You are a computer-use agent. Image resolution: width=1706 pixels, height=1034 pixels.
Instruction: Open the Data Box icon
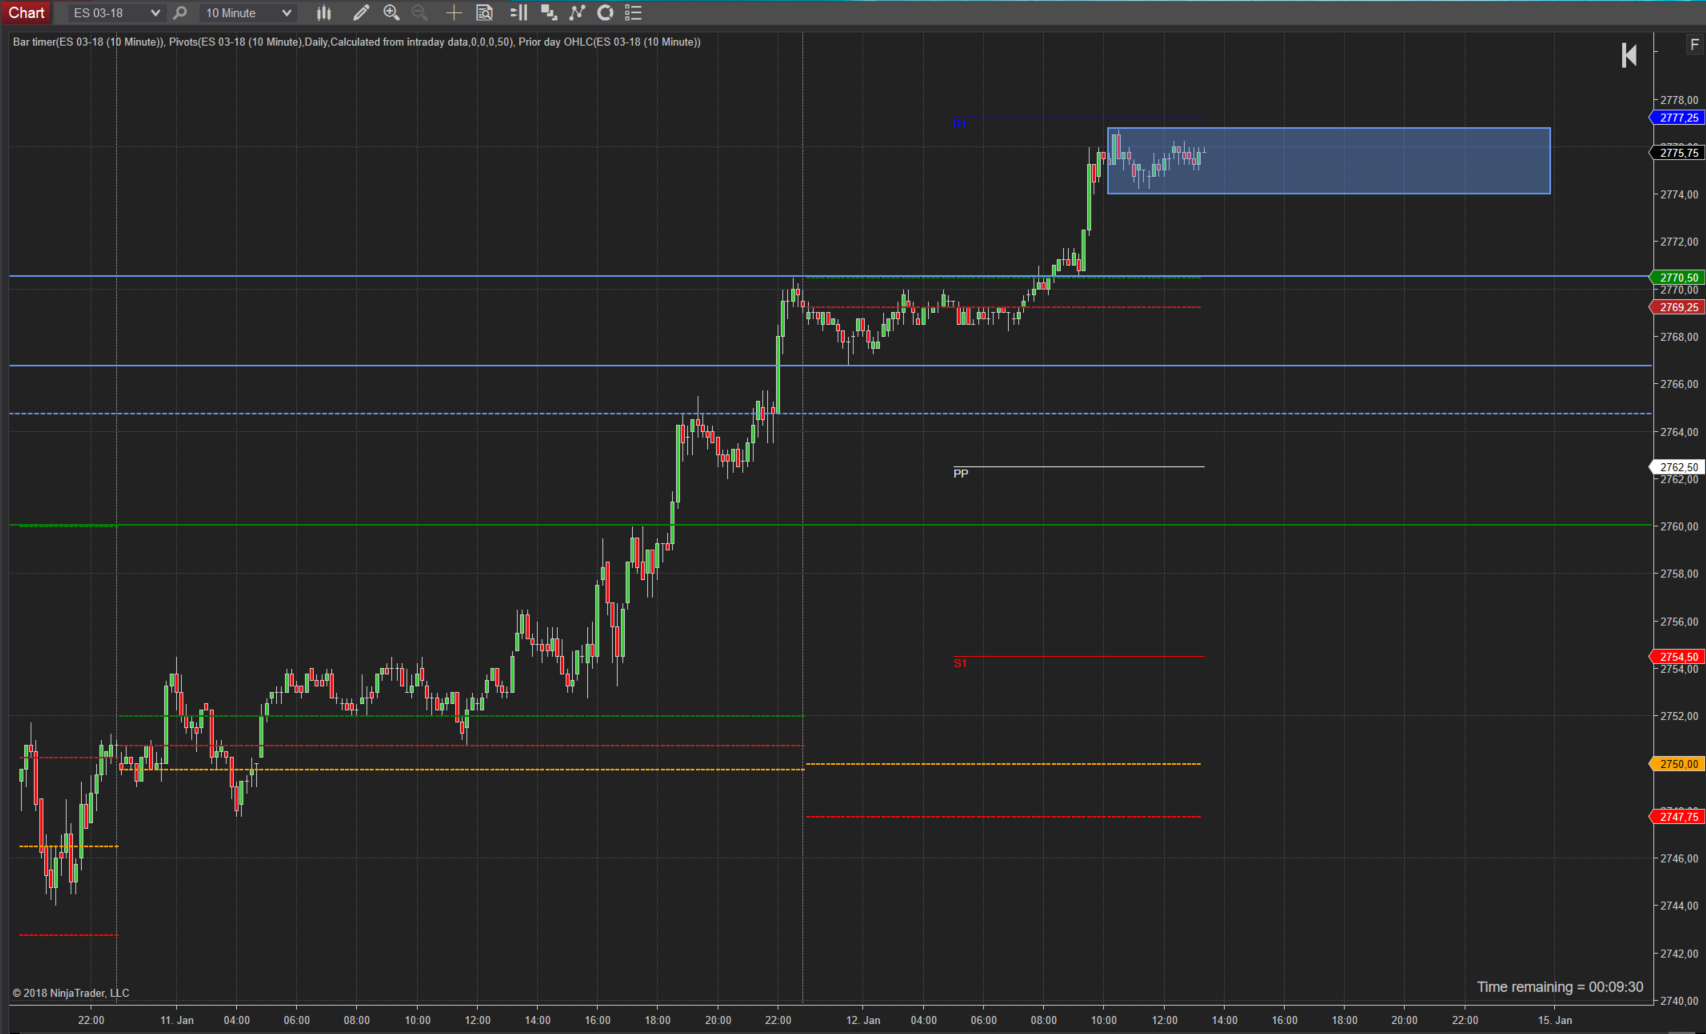(485, 13)
